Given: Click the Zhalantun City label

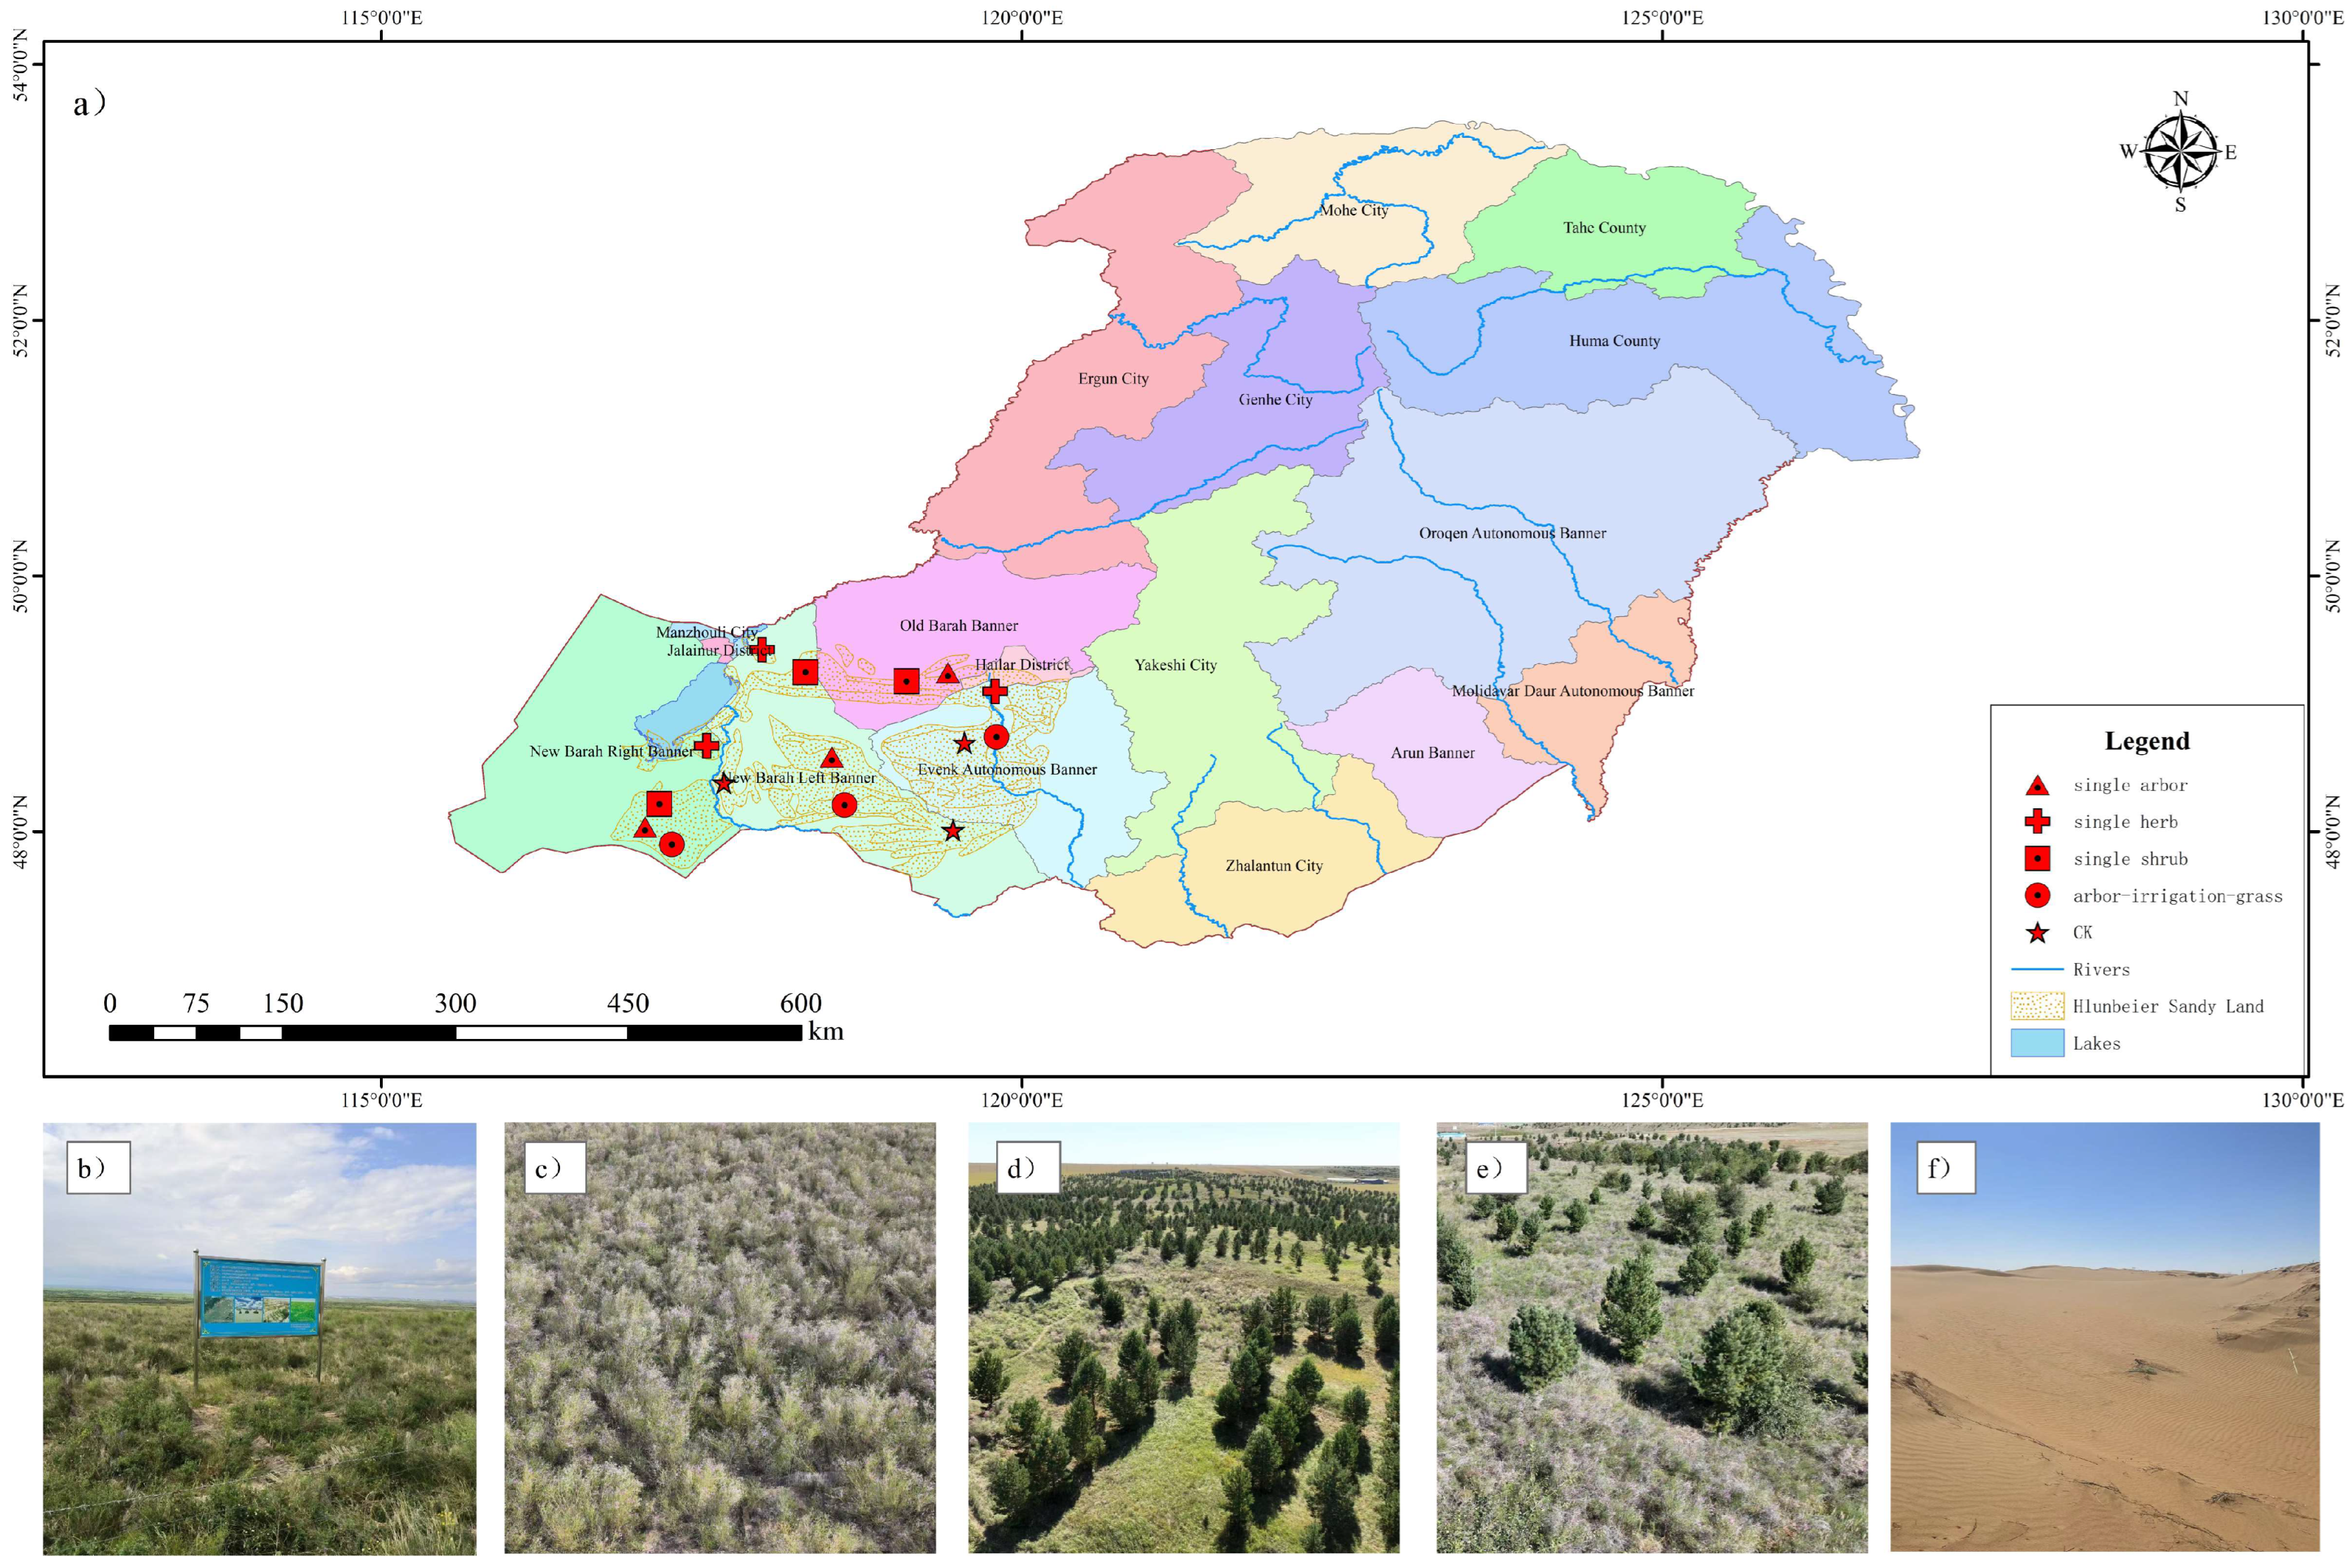Looking at the screenshot, I should point(1273,866).
